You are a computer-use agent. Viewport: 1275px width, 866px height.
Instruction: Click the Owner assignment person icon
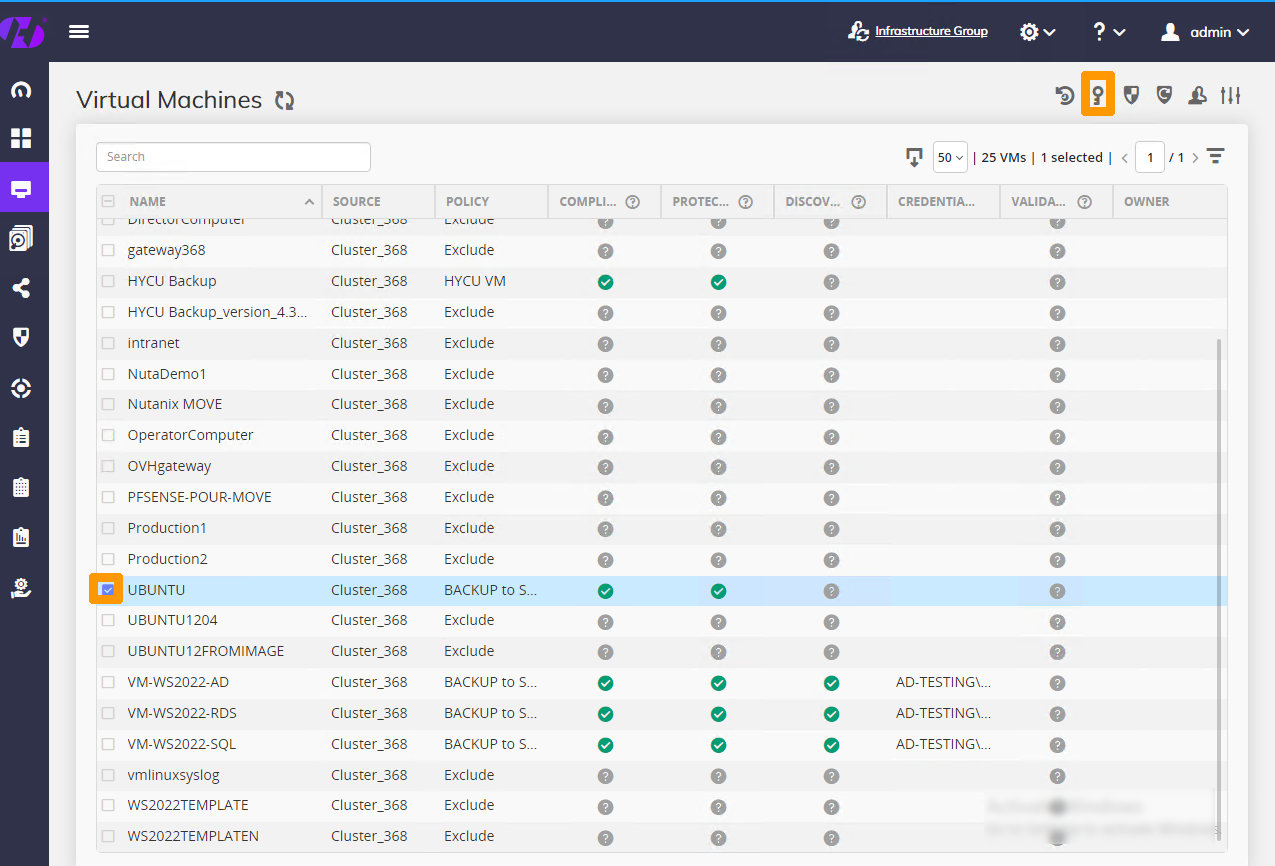pos(1197,94)
